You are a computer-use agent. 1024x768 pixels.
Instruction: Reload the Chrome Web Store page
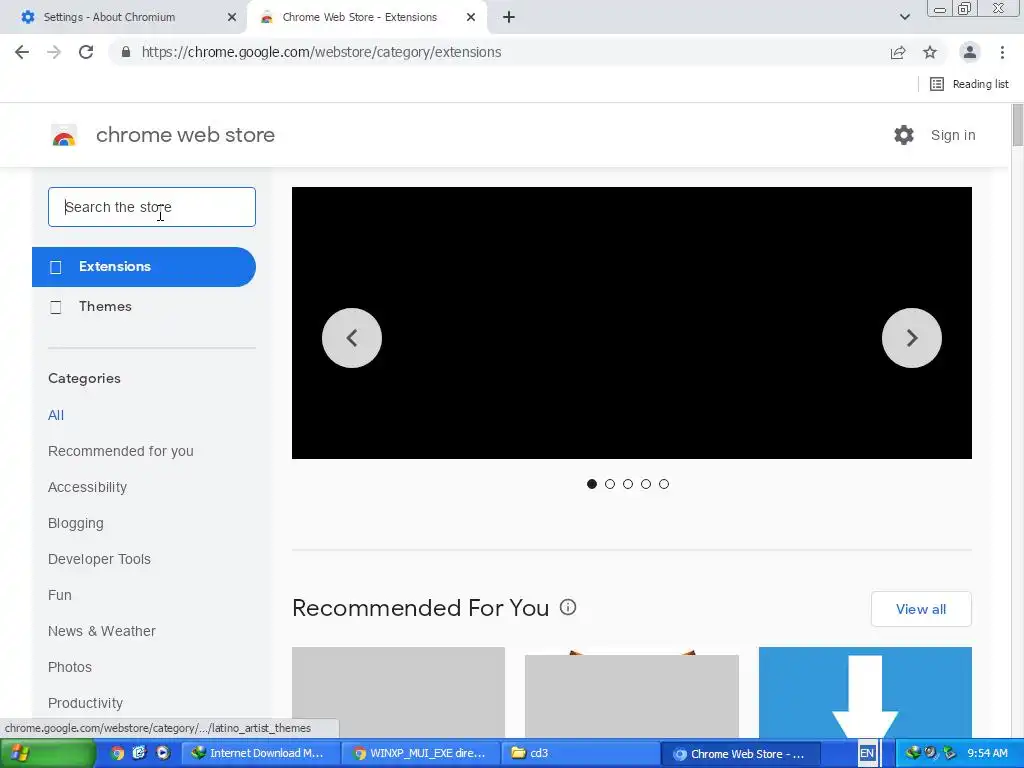(x=86, y=52)
